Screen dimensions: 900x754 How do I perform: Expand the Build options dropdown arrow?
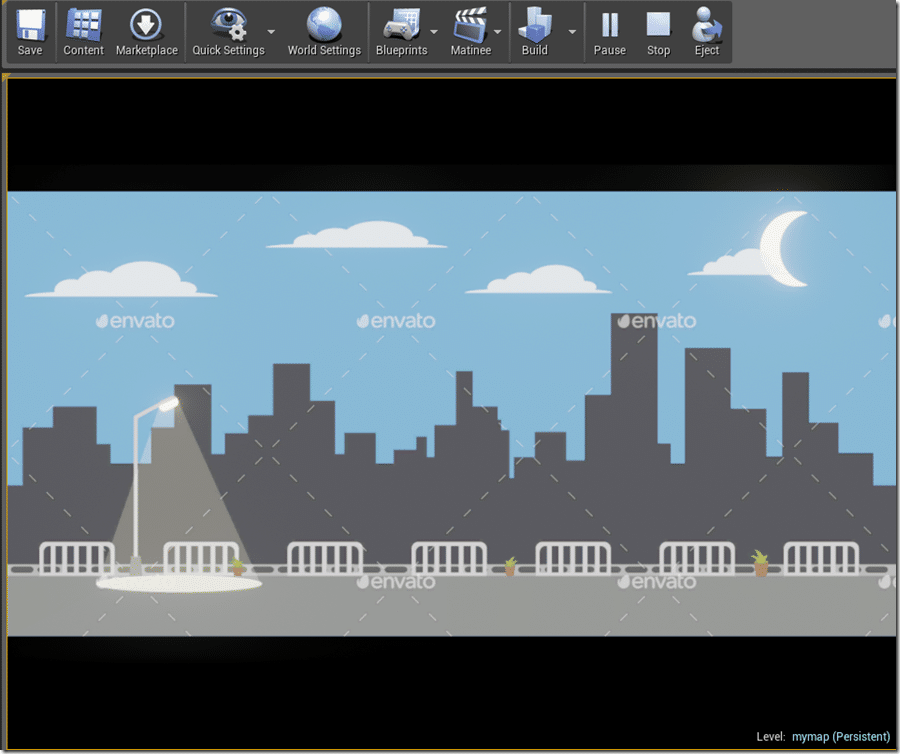click(572, 32)
